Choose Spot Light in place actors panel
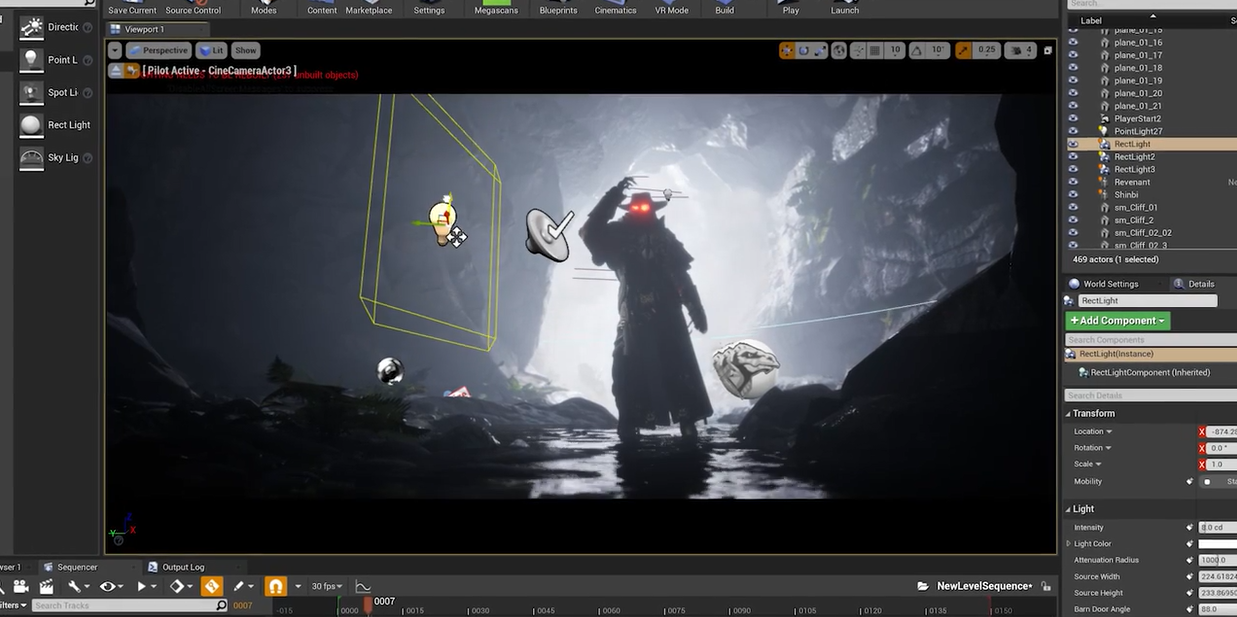1237x617 pixels. tap(58, 92)
